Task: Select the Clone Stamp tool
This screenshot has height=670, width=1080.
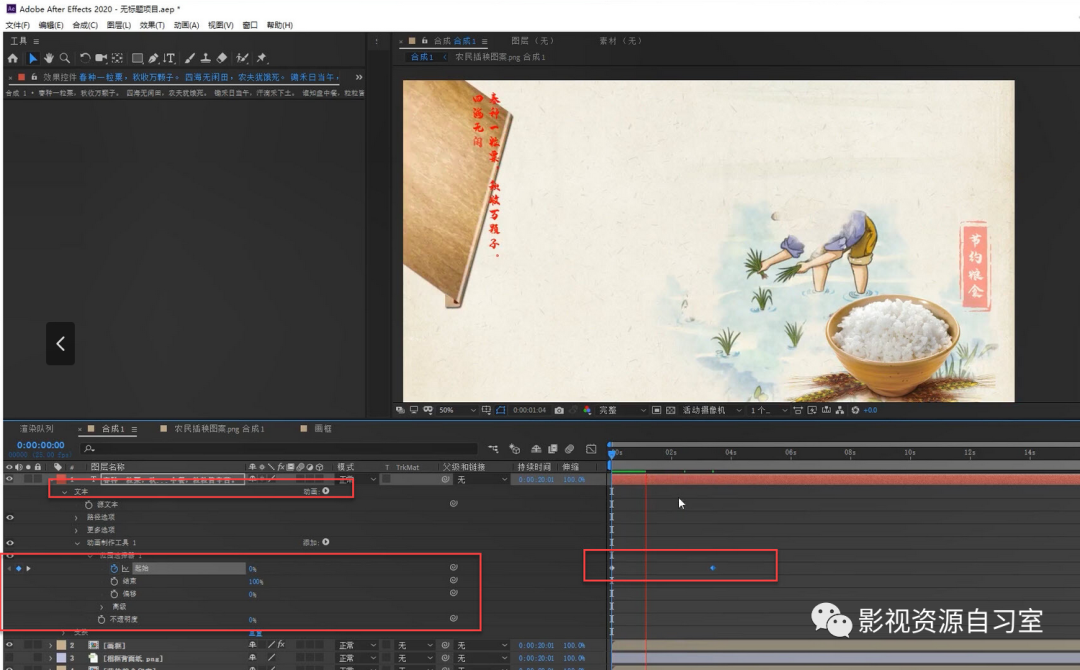Action: (x=205, y=59)
